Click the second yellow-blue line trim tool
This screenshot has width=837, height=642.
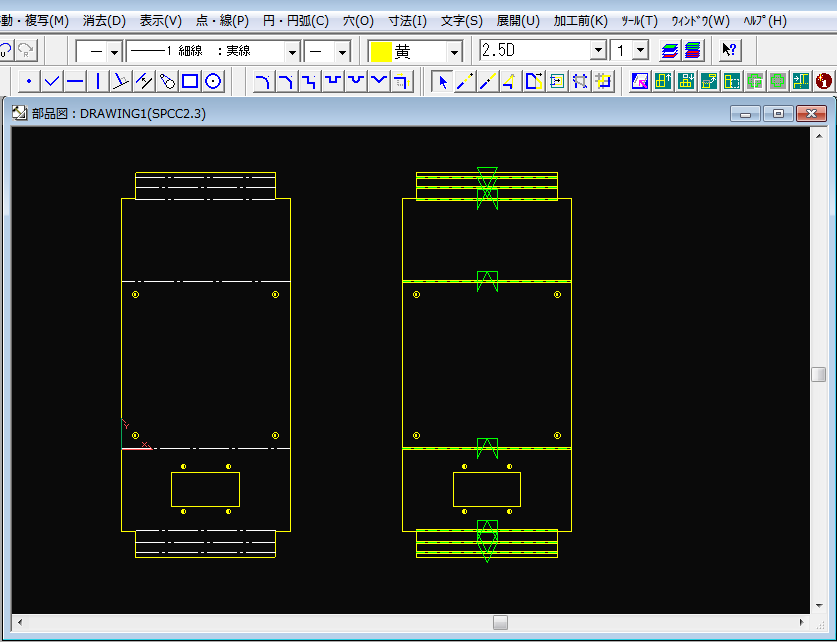(x=488, y=82)
